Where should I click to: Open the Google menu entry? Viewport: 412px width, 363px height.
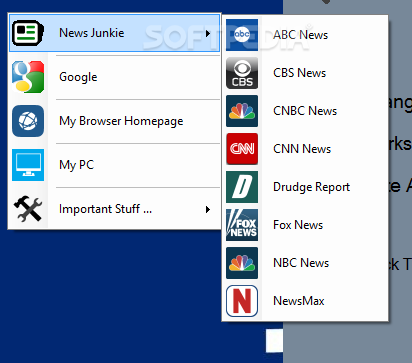[x=114, y=77]
